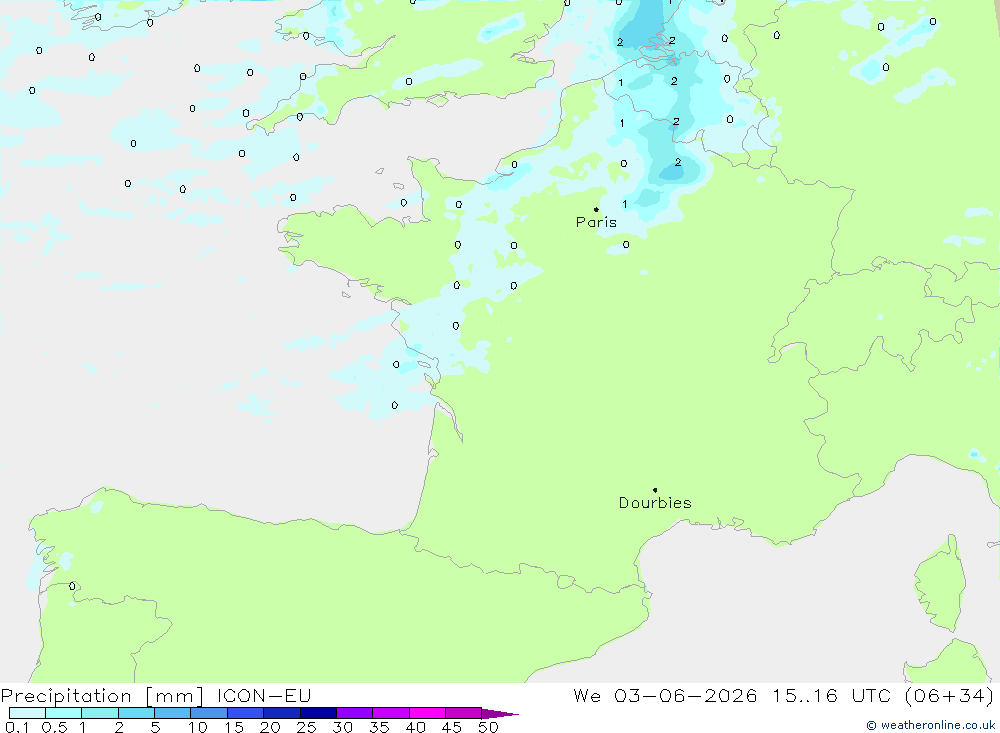Pick the legend swatch between 40 and 45
This screenshot has height=733, width=1000.
(427, 713)
